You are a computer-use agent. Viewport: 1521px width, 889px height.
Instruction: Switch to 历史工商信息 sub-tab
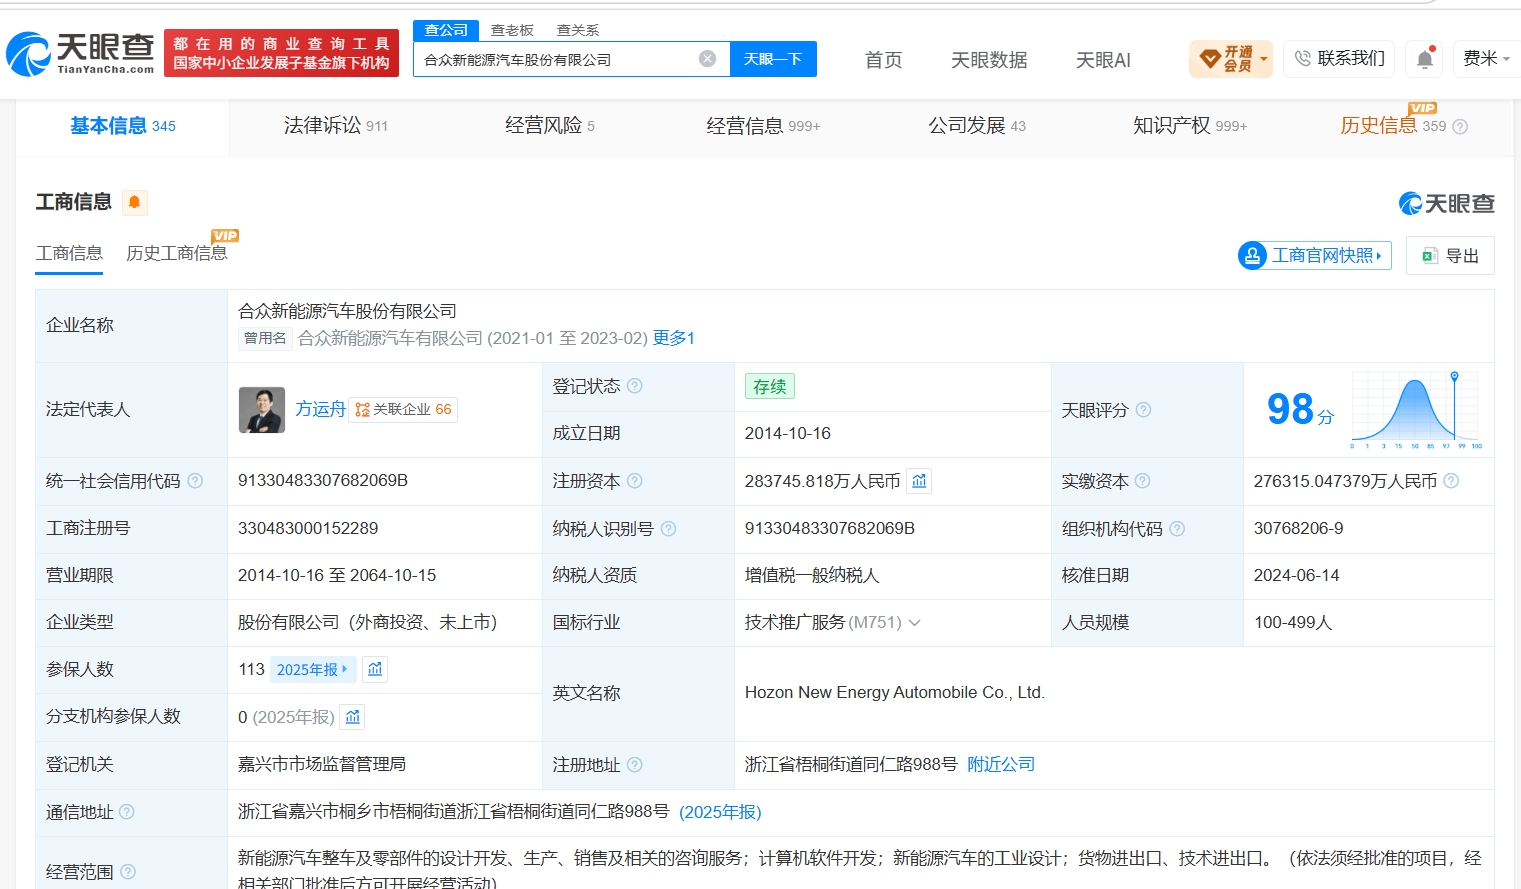pyautogui.click(x=177, y=253)
